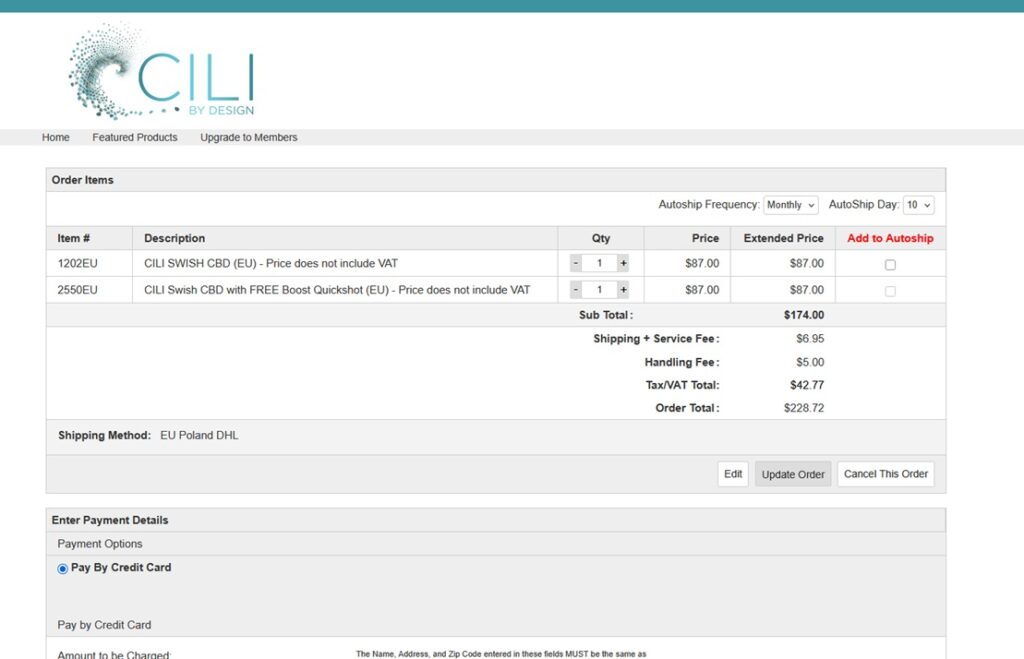Go to Featured Products
The height and width of the screenshot is (659, 1024).
(x=135, y=137)
